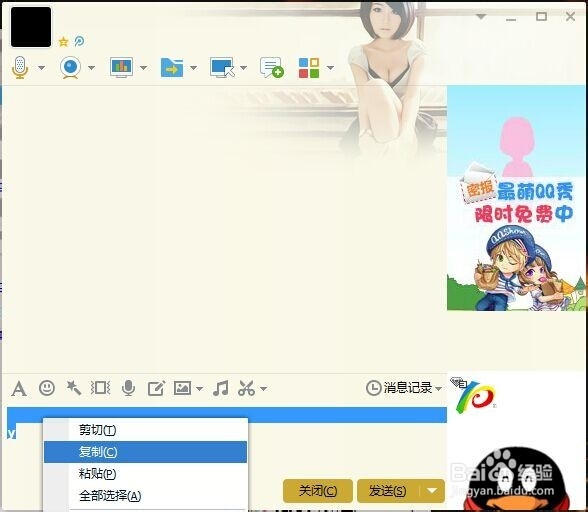The width and height of the screenshot is (588, 512).
Task: Record a voice message microphone icon
Action: 129,388
